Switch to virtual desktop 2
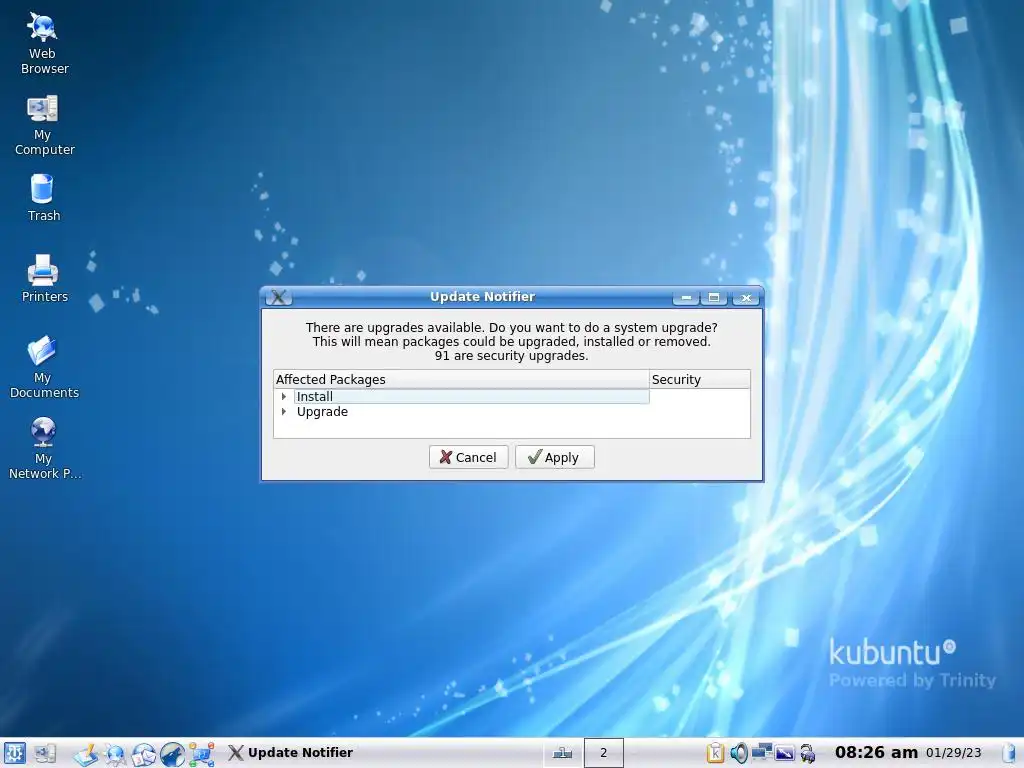 pyautogui.click(x=603, y=753)
